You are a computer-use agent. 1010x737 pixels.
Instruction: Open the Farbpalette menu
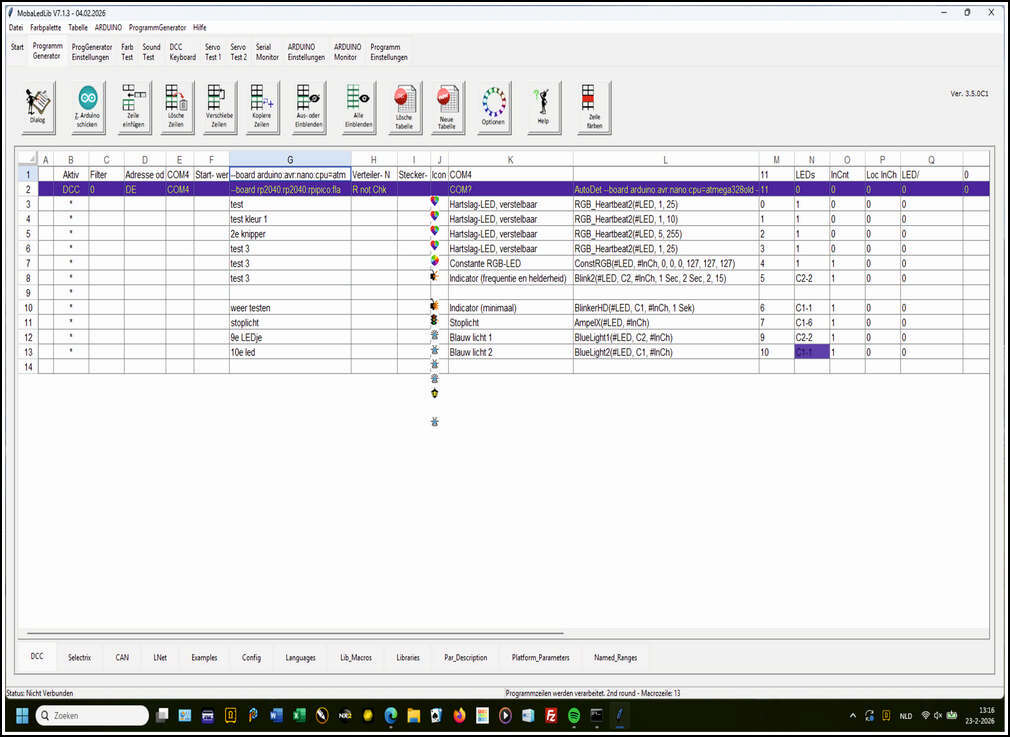[x=45, y=28]
